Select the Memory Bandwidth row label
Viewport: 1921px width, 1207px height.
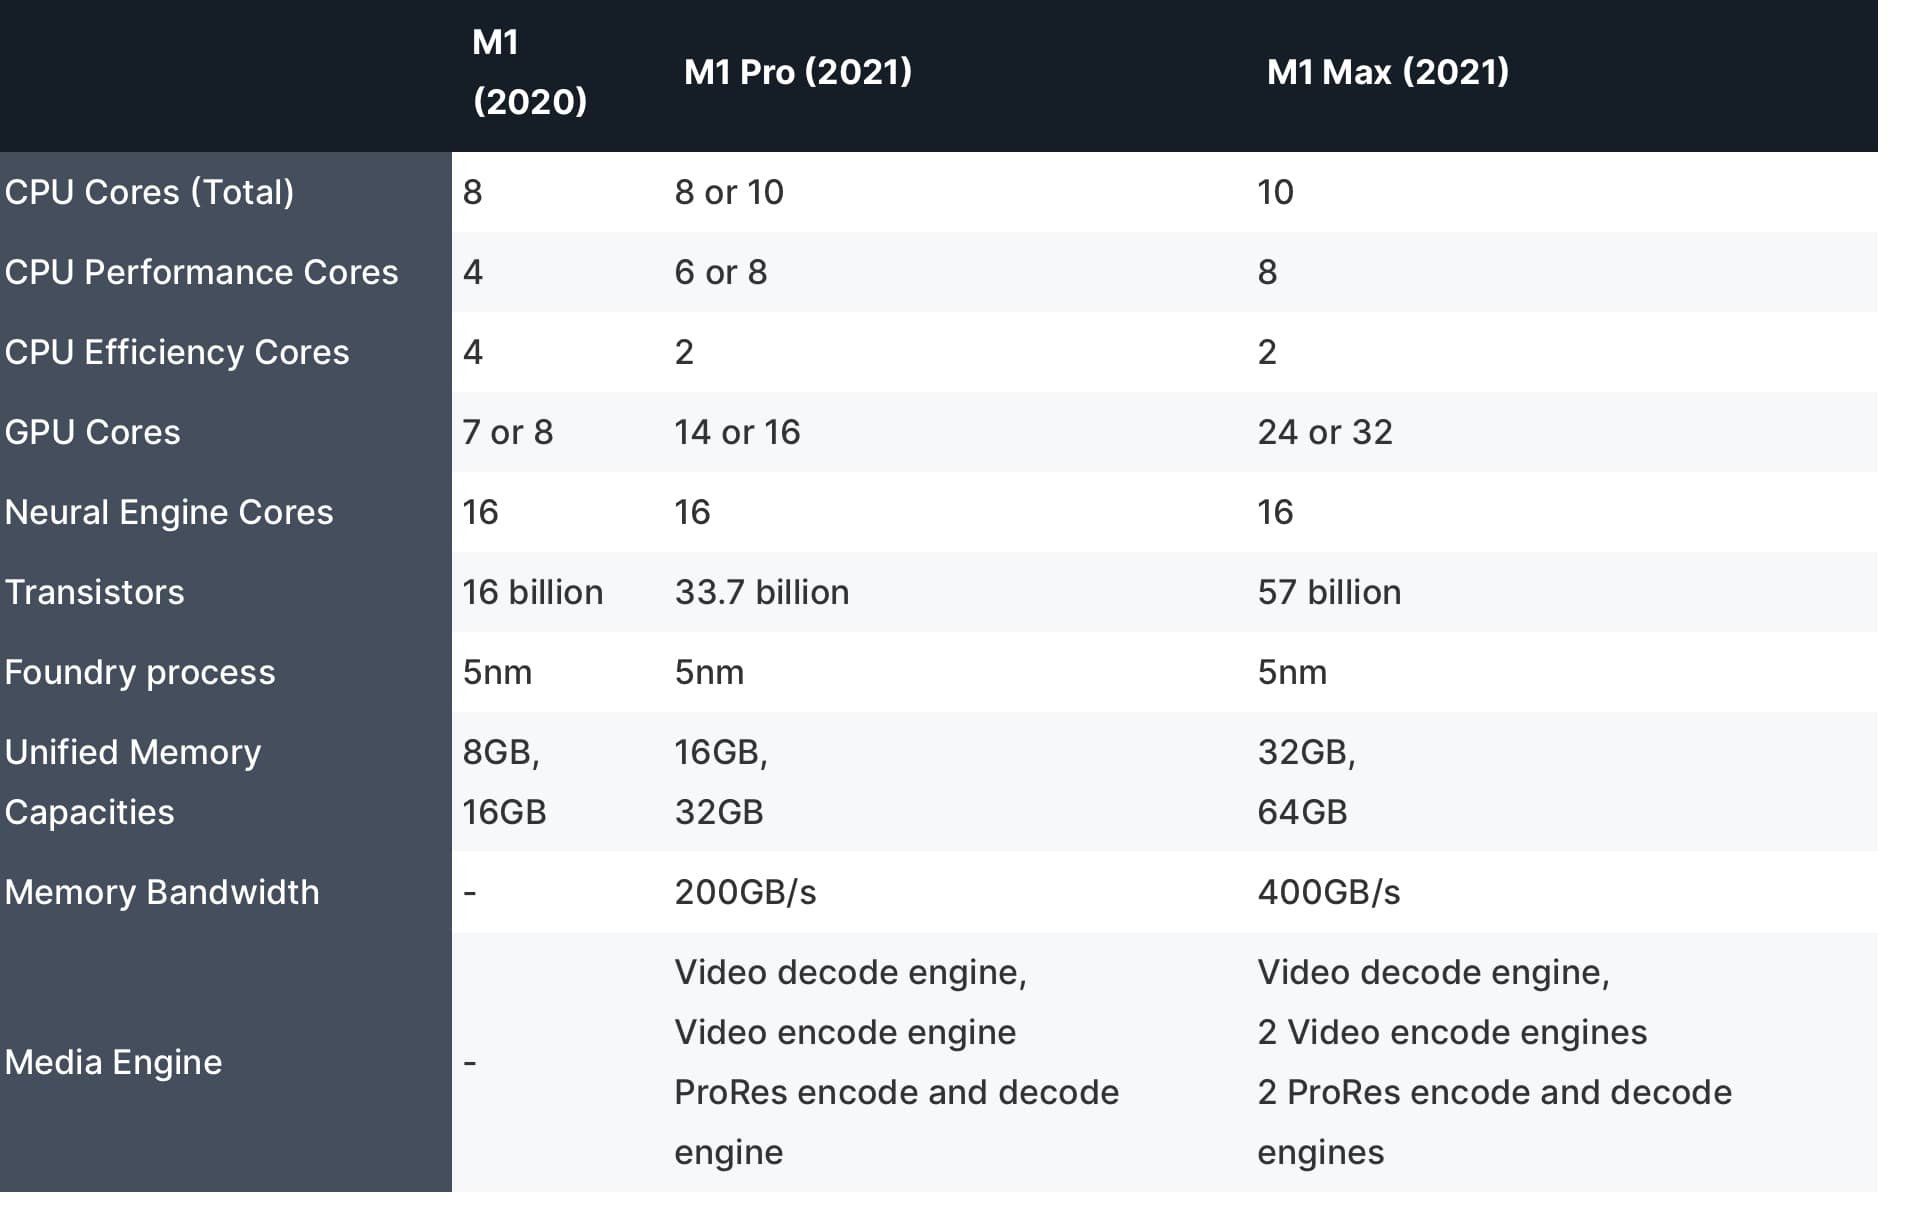point(162,892)
